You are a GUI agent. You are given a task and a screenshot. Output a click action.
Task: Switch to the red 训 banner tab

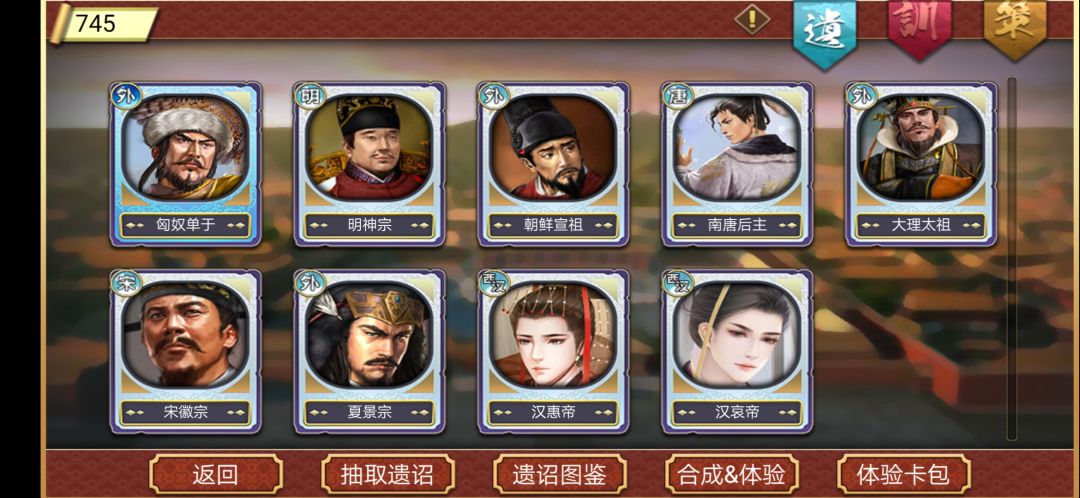(920, 28)
